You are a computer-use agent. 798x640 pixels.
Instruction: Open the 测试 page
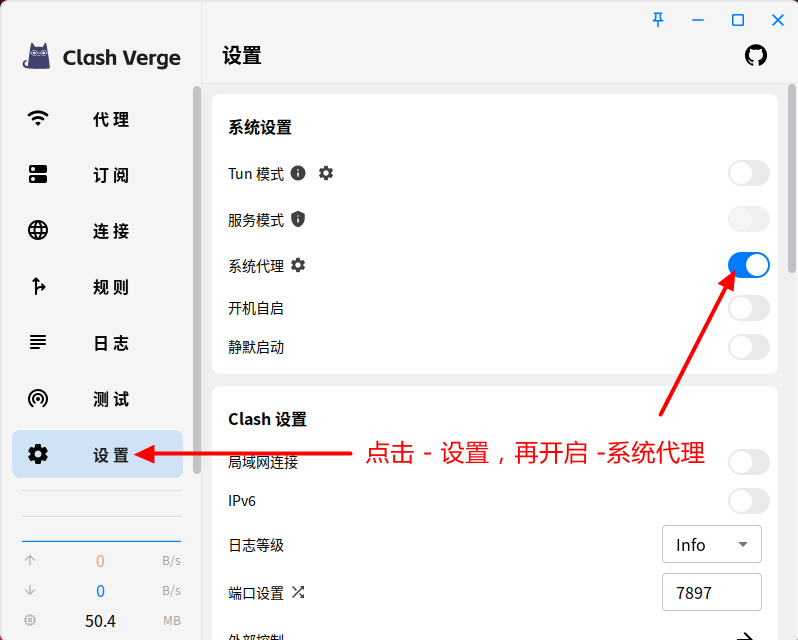point(97,398)
